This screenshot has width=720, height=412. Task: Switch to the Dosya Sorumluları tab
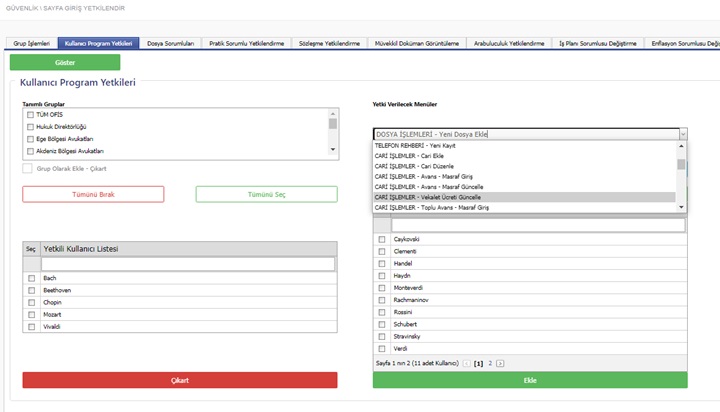[x=169, y=44]
